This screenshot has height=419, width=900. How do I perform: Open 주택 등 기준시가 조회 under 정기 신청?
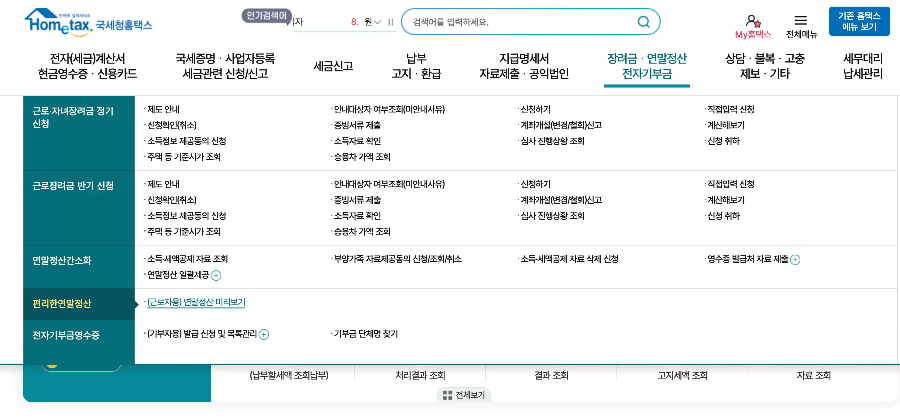(184, 157)
